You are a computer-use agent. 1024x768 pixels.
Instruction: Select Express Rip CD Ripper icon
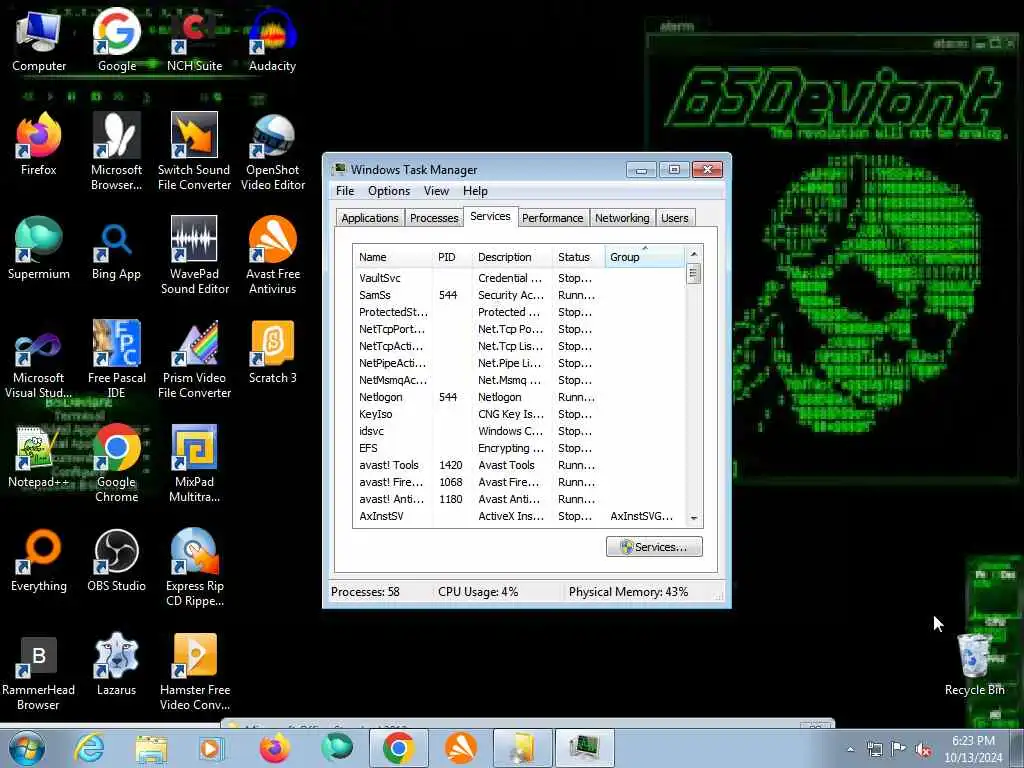[194, 568]
